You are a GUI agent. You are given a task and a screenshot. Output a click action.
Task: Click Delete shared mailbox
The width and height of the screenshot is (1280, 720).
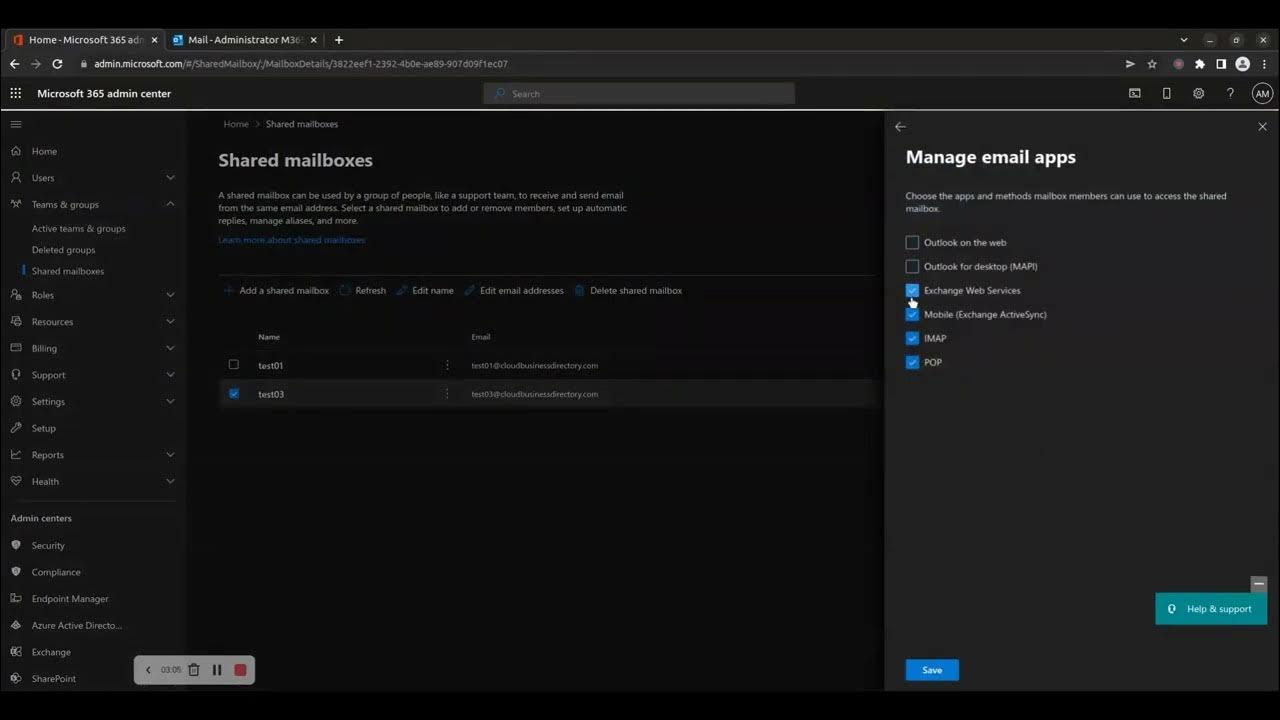[628, 290]
